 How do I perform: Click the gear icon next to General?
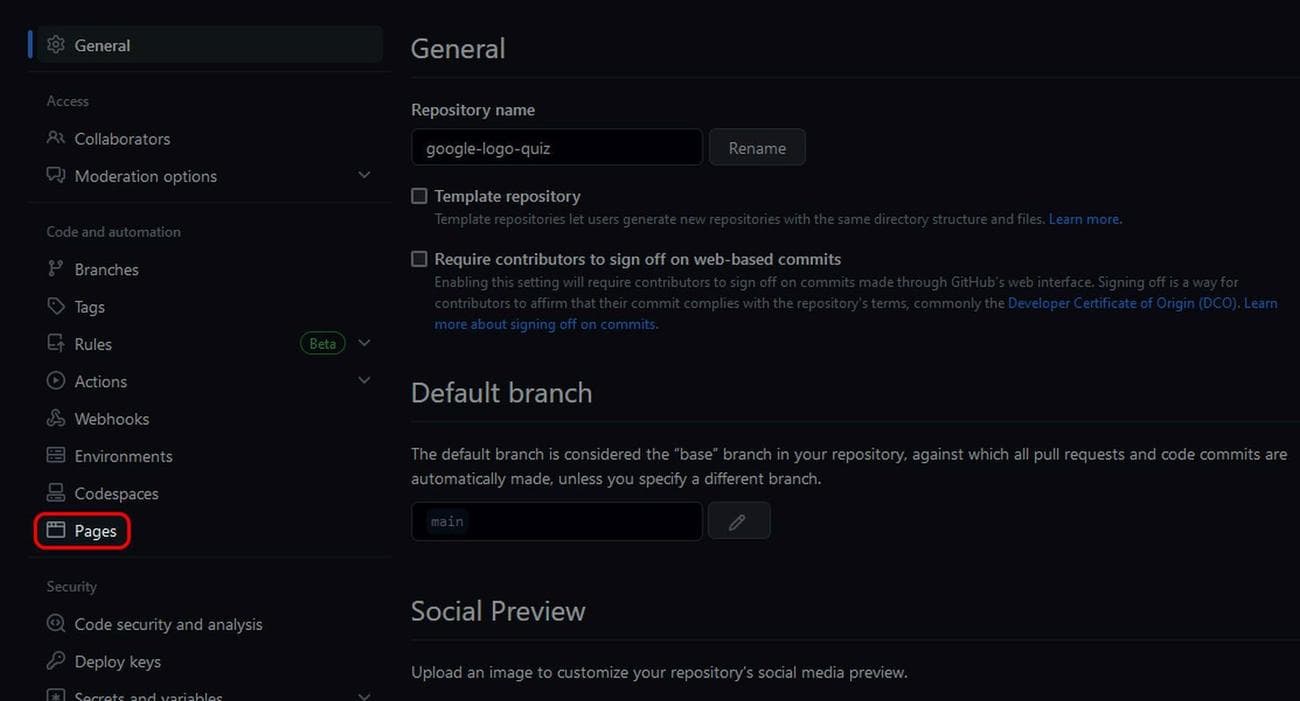[56, 45]
